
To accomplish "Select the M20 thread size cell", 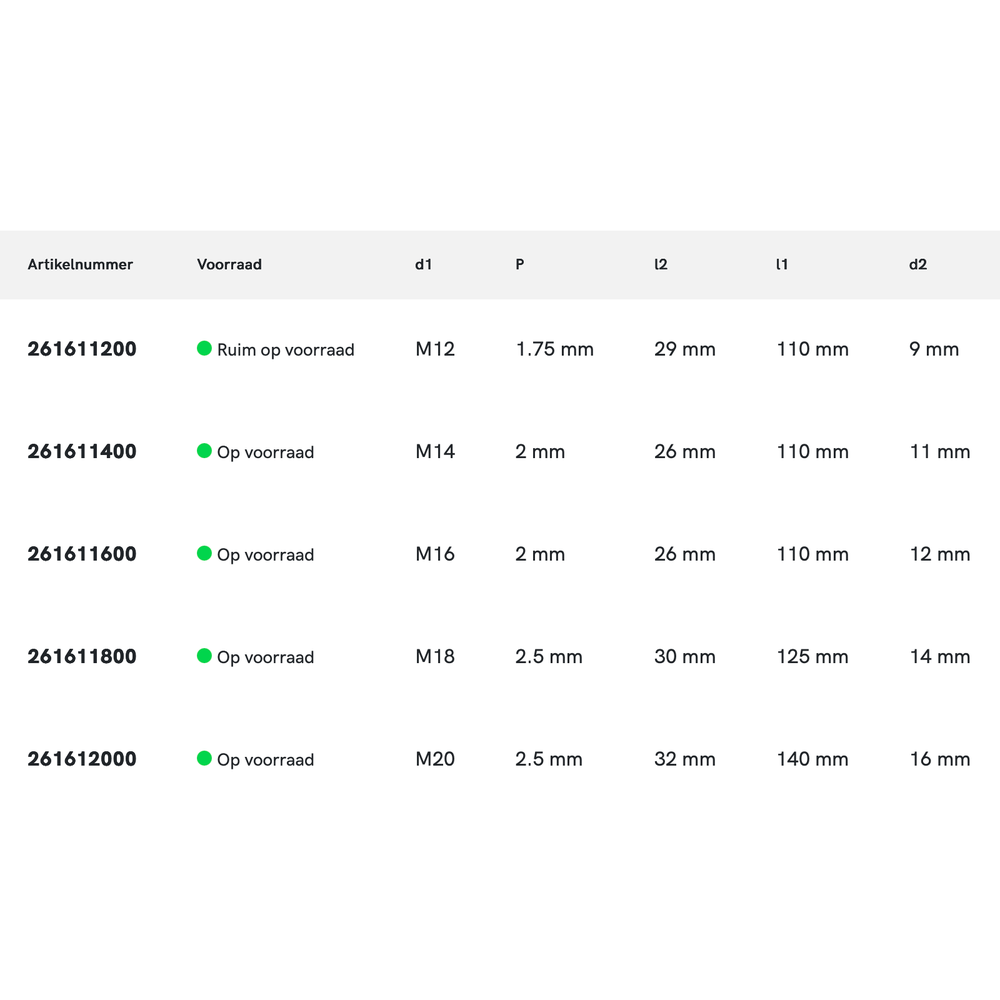I will [x=435, y=759].
